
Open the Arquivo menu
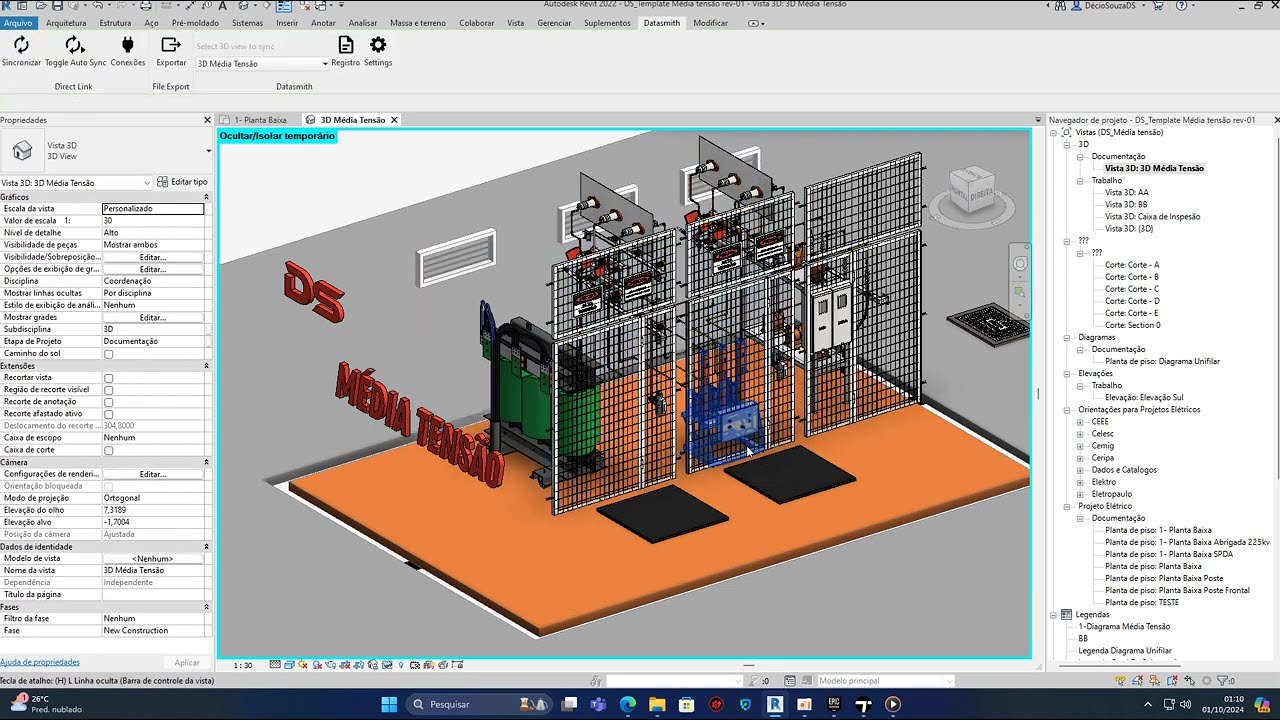click(x=18, y=22)
